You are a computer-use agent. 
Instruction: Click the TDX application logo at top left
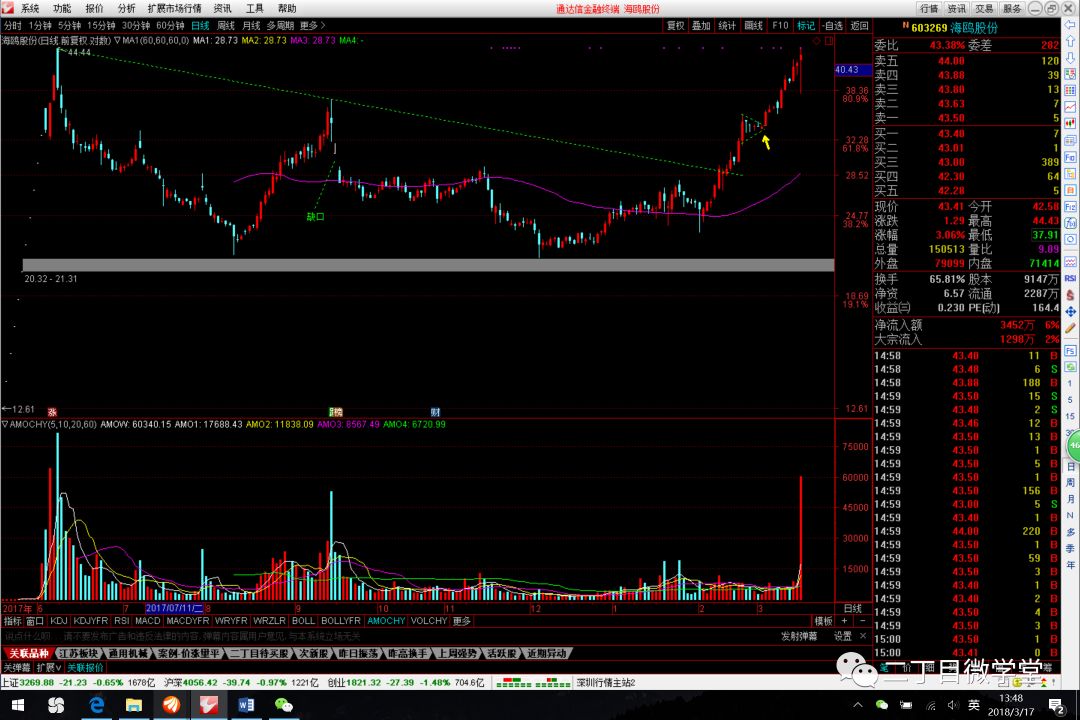coord(8,8)
